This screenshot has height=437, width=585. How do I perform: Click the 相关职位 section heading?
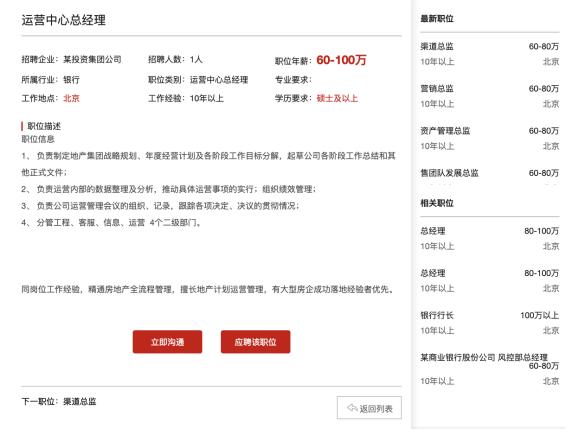pos(437,203)
